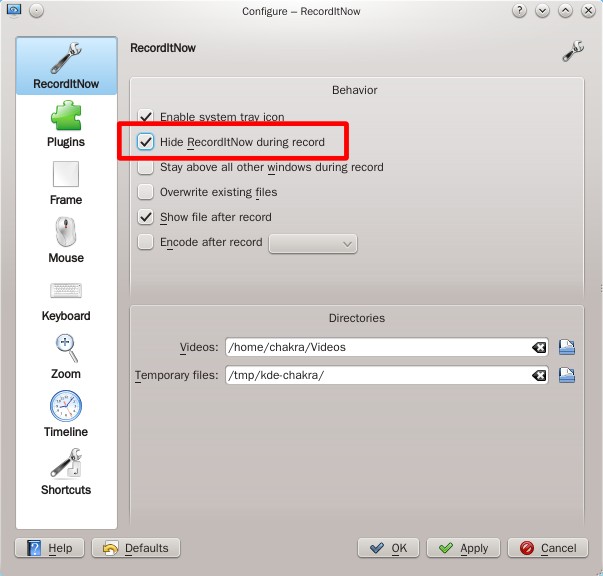Clear the Temporary files path field

click(x=539, y=375)
